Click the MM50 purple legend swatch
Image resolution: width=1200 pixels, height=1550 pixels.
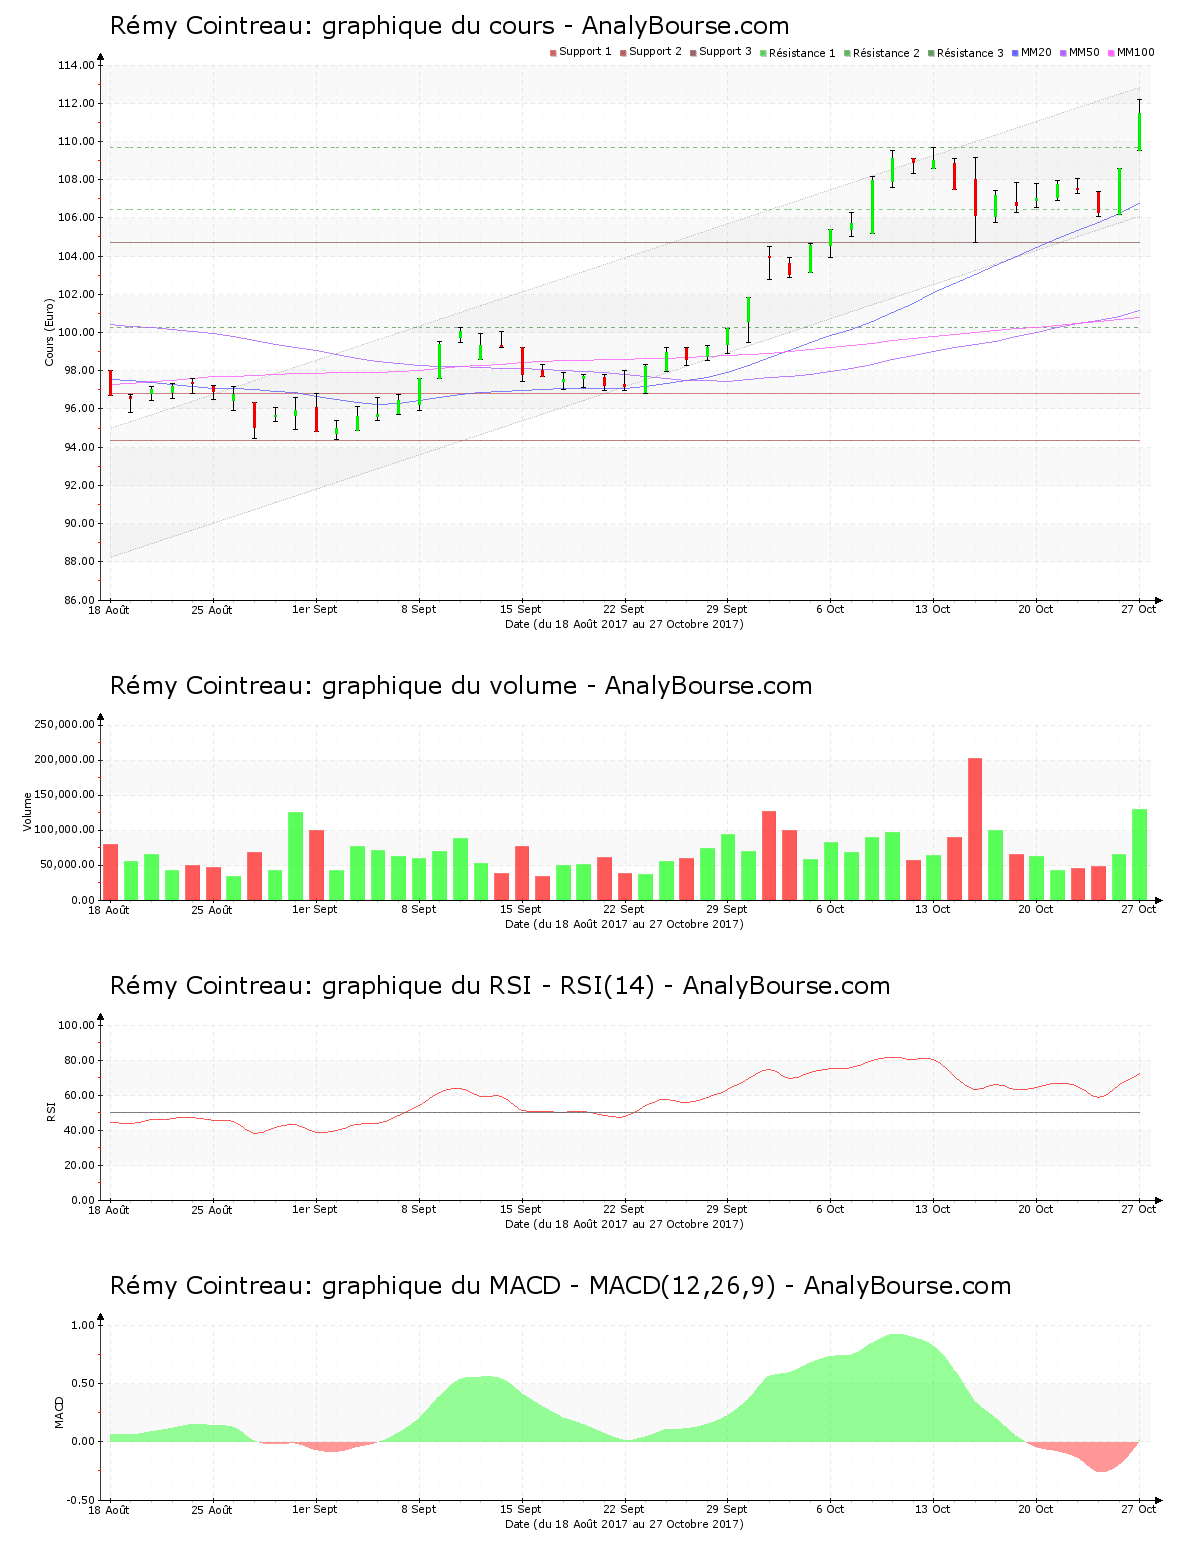point(1063,53)
